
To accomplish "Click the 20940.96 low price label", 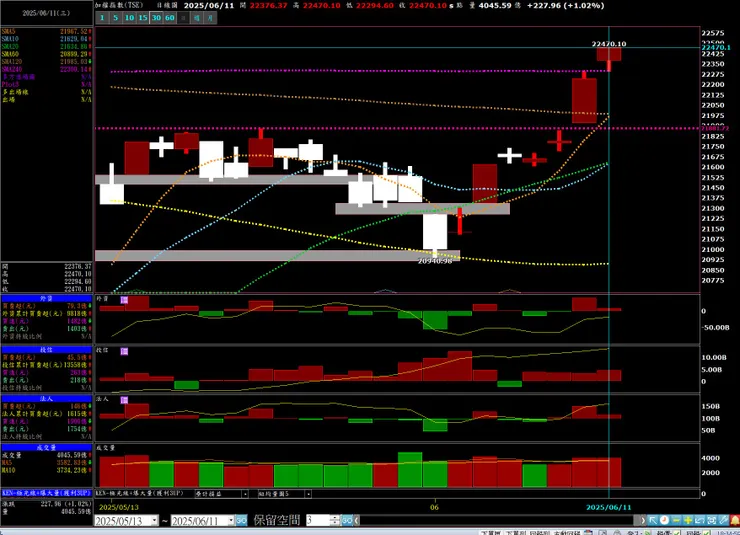I will point(435,261).
